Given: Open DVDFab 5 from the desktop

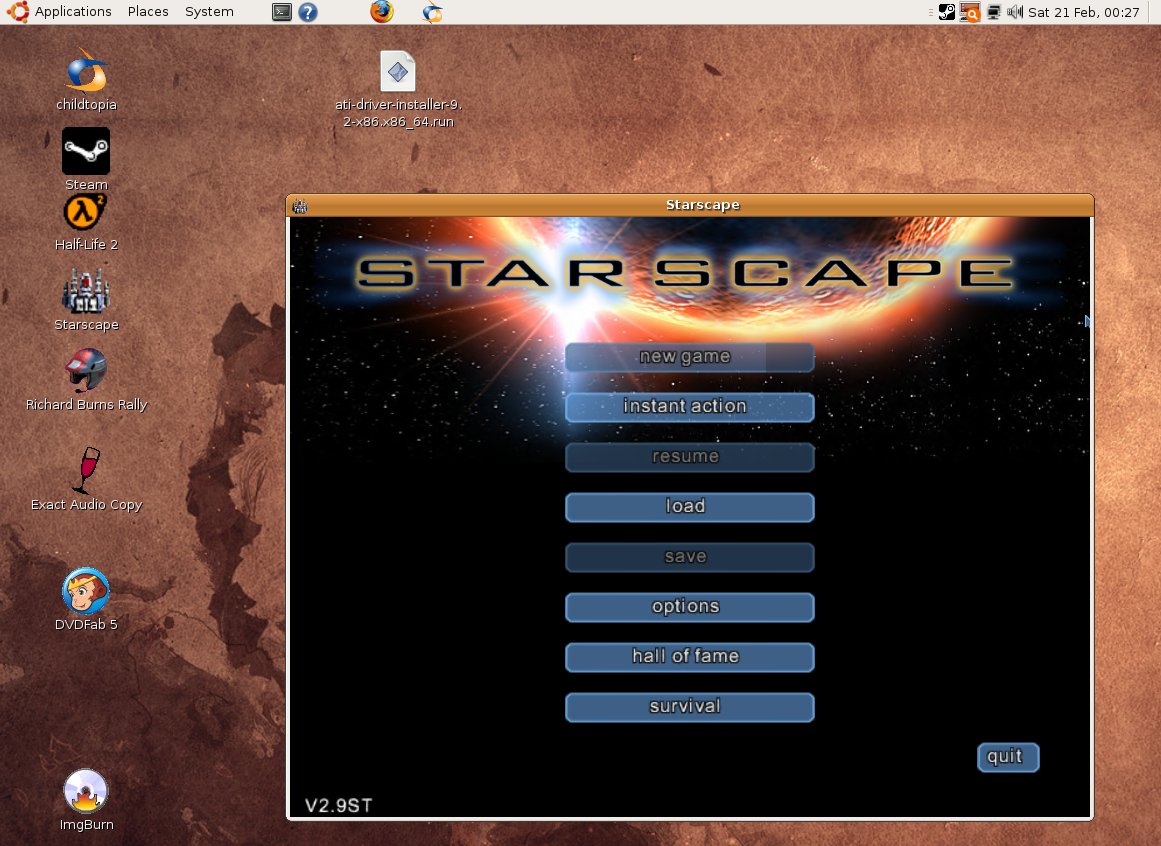Looking at the screenshot, I should [x=86, y=591].
